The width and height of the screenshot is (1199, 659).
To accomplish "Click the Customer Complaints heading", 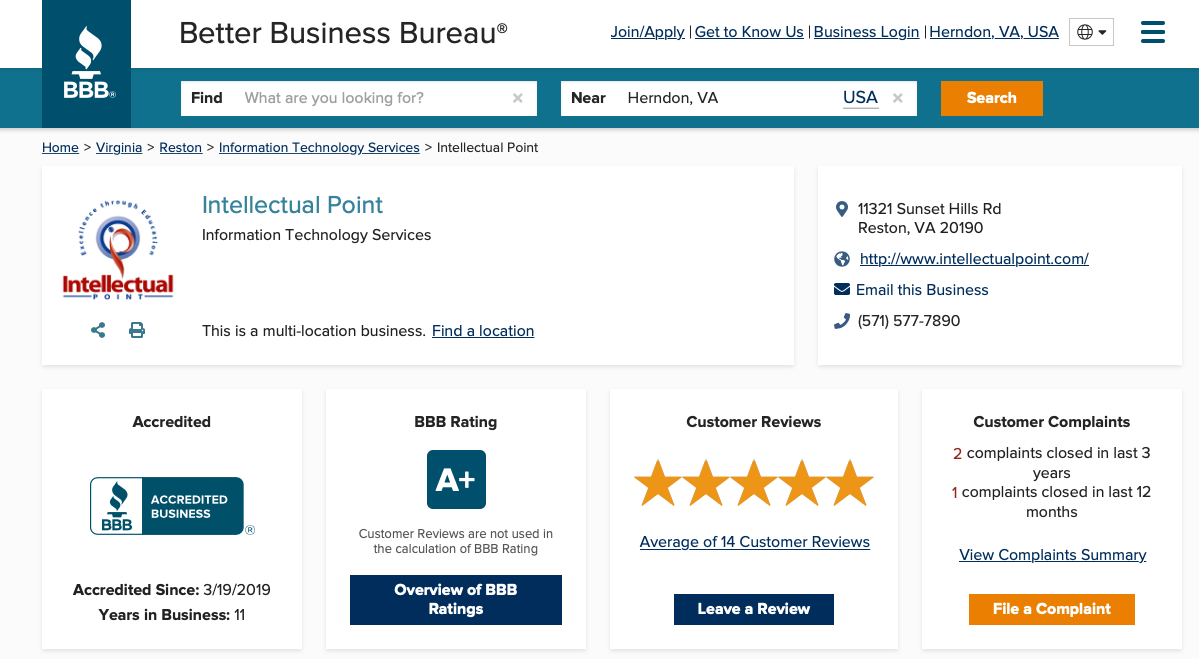I will click(1051, 422).
